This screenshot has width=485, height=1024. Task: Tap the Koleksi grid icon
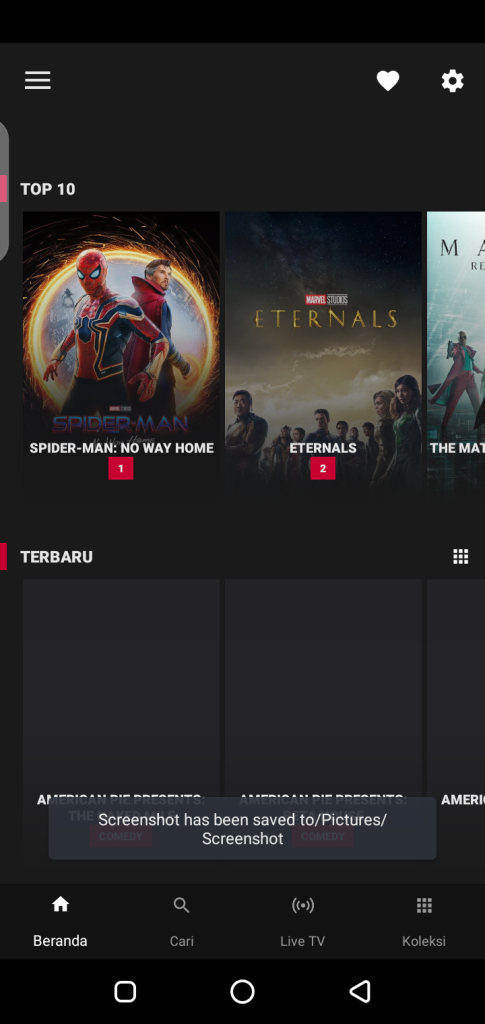424,905
